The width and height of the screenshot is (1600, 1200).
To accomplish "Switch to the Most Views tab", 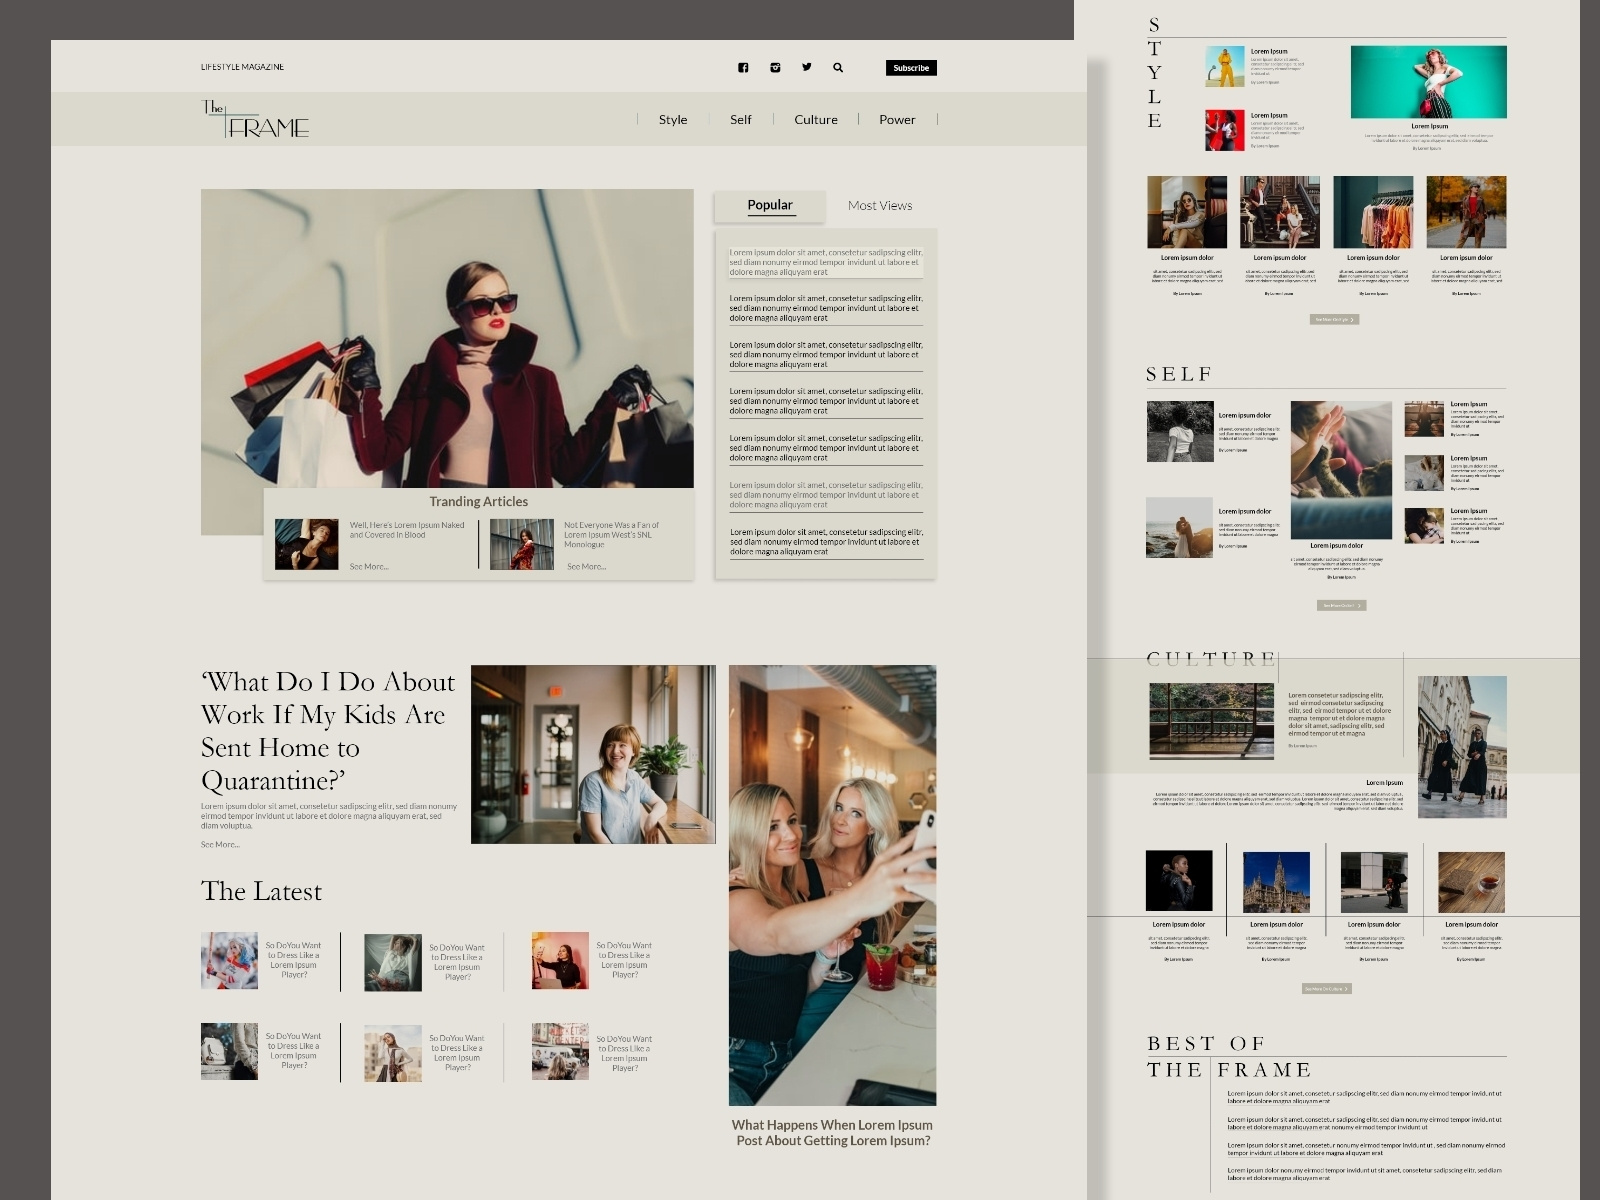I will coord(879,205).
